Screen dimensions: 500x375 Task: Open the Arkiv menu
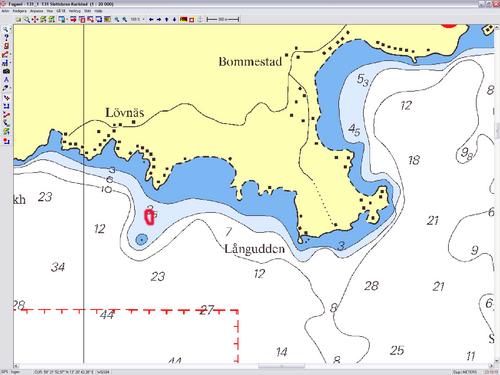point(5,11)
